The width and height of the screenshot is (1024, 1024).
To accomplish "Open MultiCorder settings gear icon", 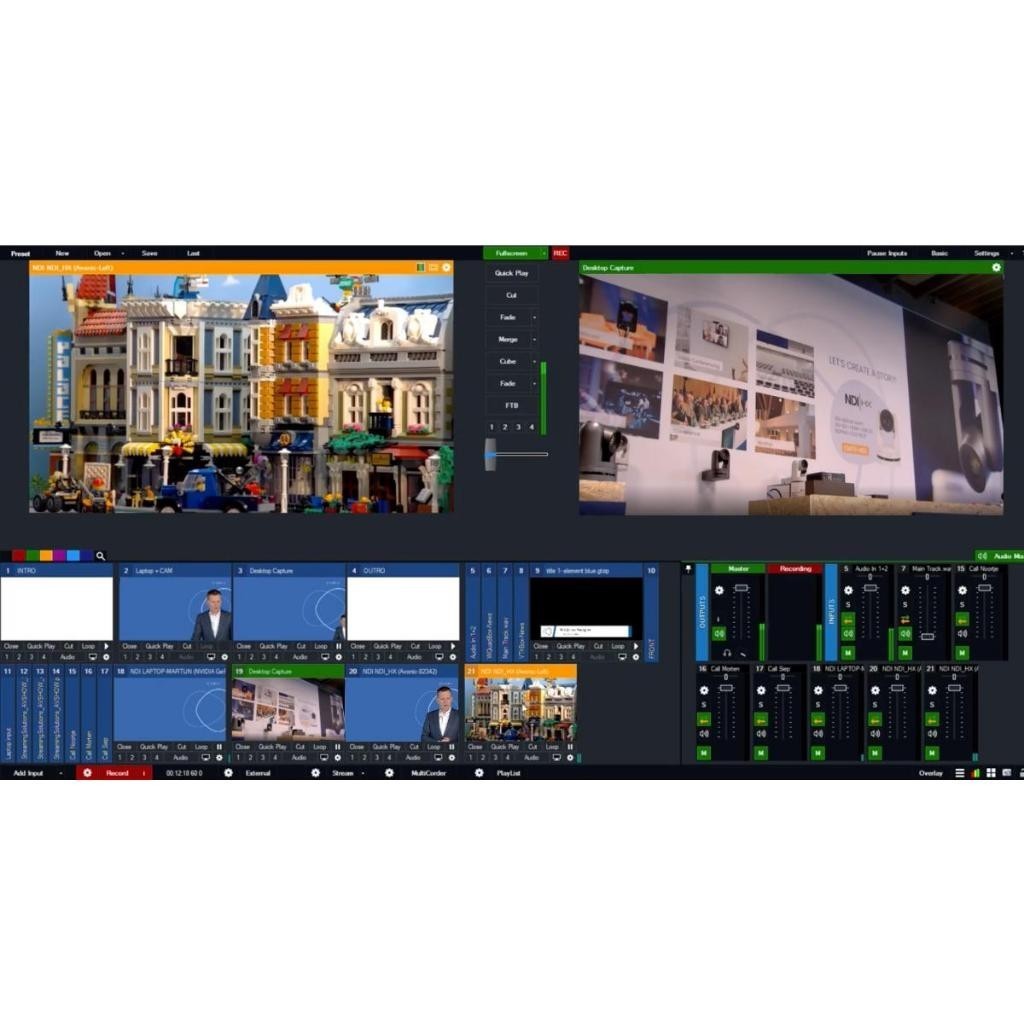I will pos(389,773).
